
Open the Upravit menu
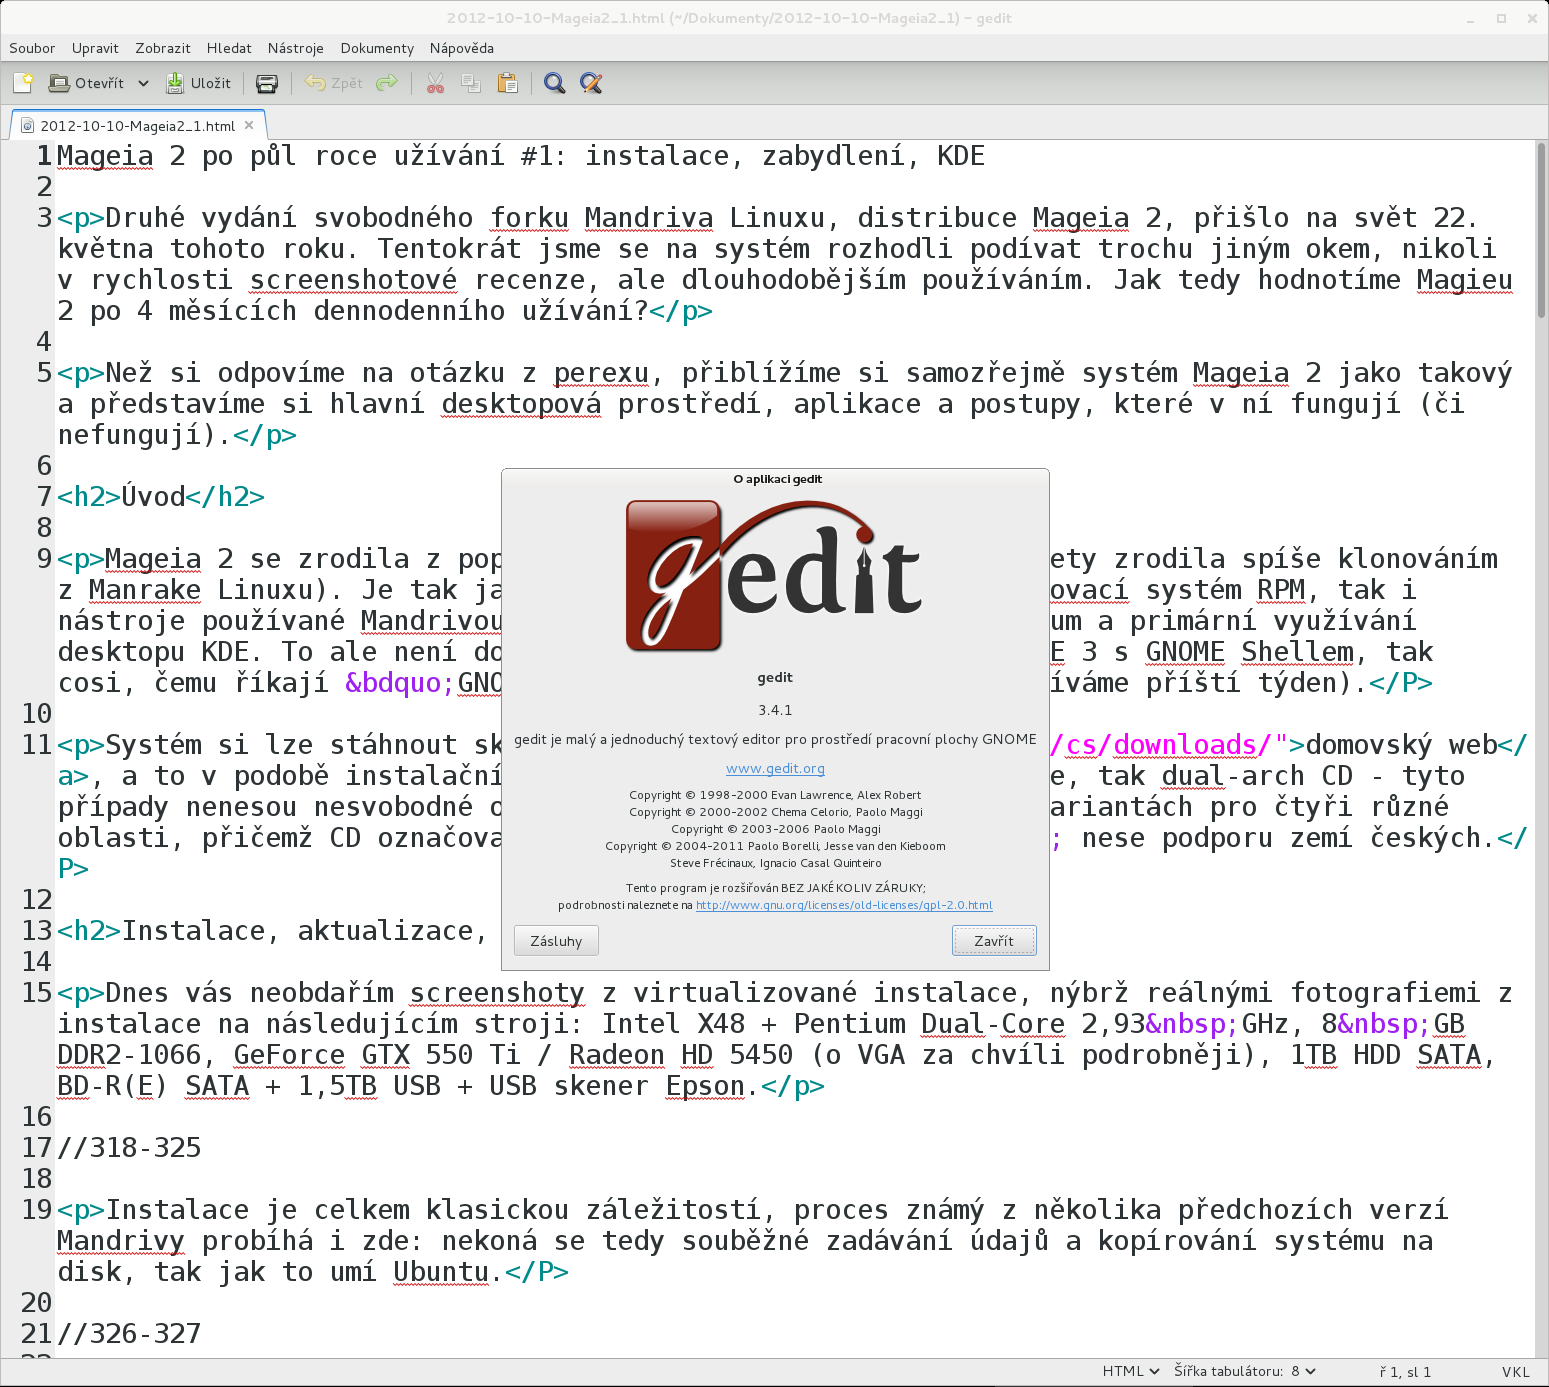point(95,48)
